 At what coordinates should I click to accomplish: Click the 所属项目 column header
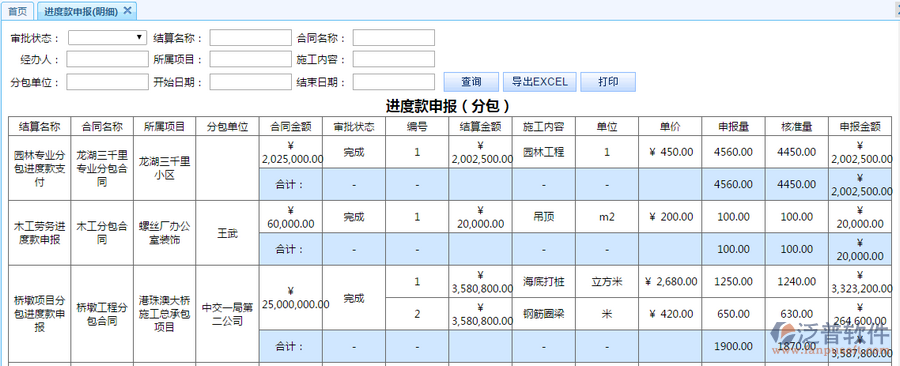click(165, 126)
